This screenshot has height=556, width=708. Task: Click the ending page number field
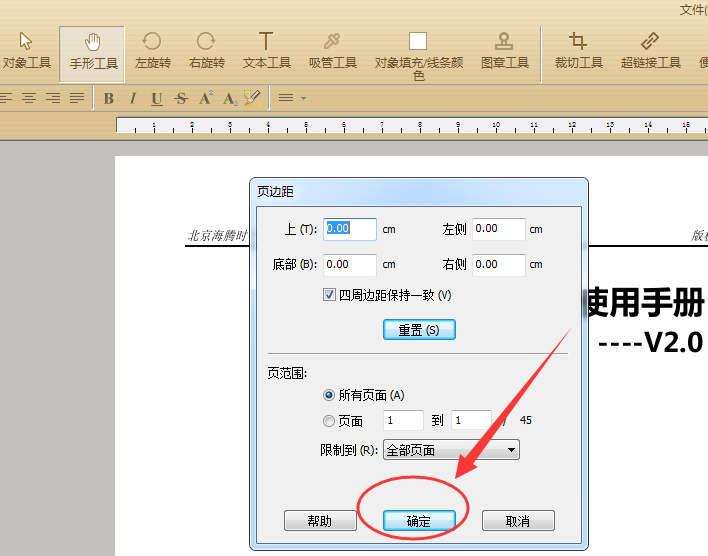click(x=471, y=420)
